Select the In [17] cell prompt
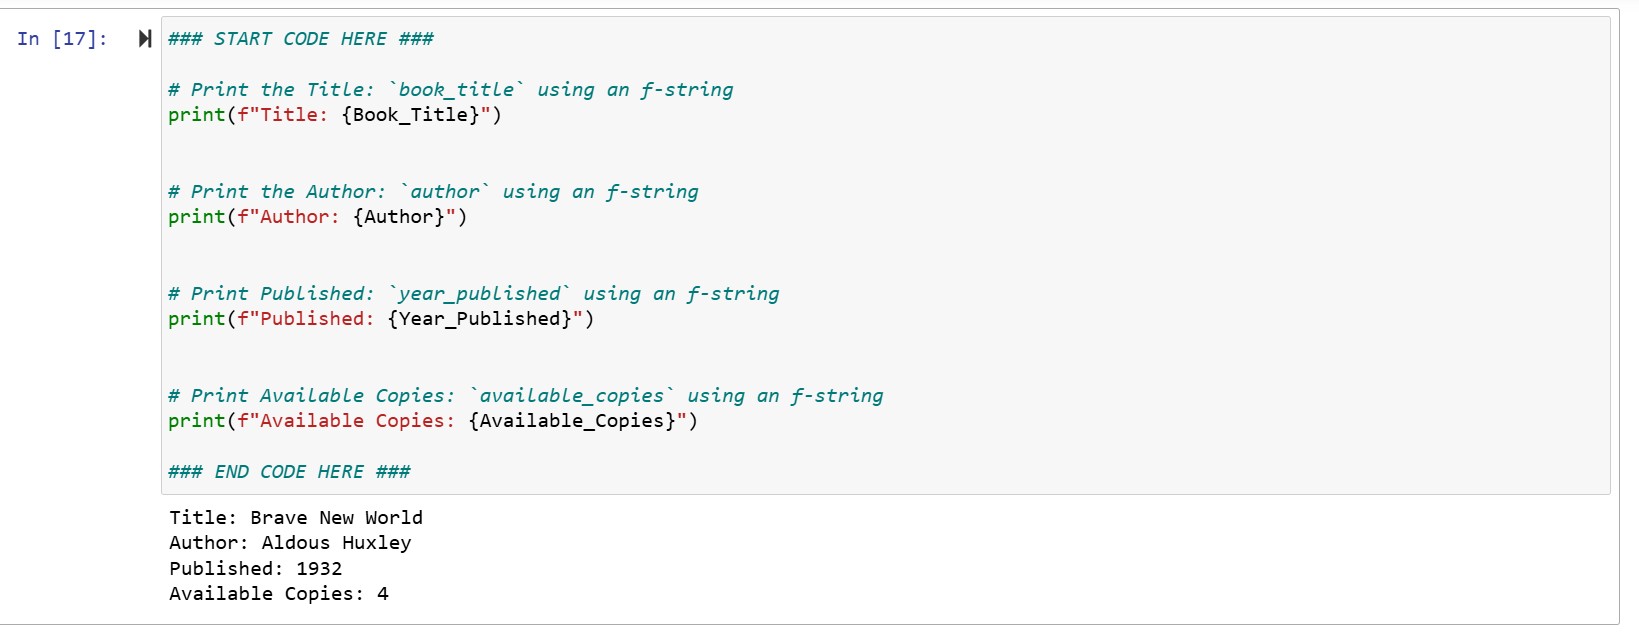1639x637 pixels. pos(62,39)
